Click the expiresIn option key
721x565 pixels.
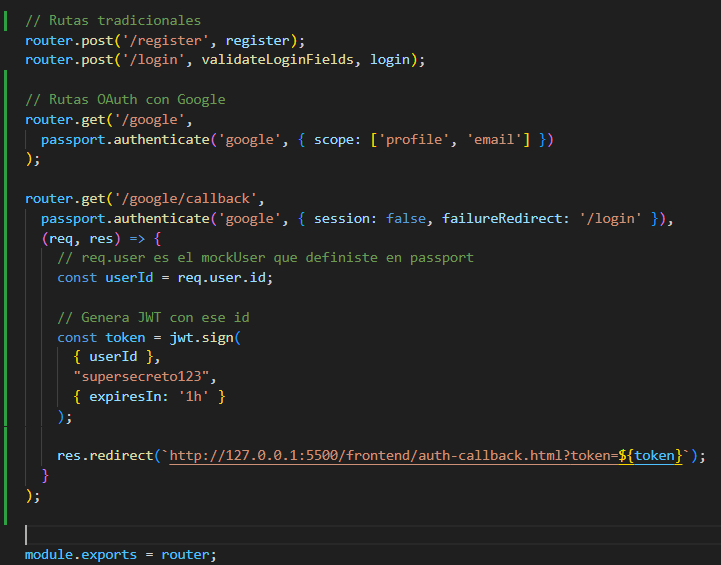125,397
